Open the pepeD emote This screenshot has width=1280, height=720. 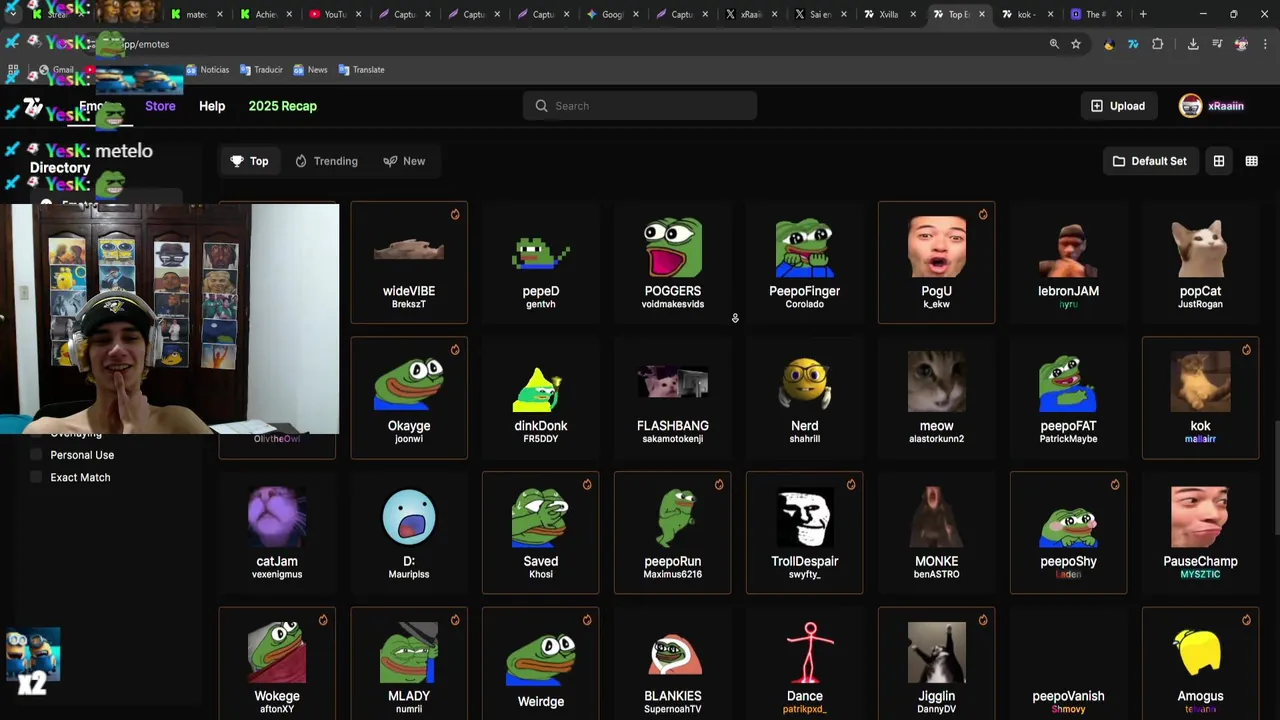(x=541, y=263)
